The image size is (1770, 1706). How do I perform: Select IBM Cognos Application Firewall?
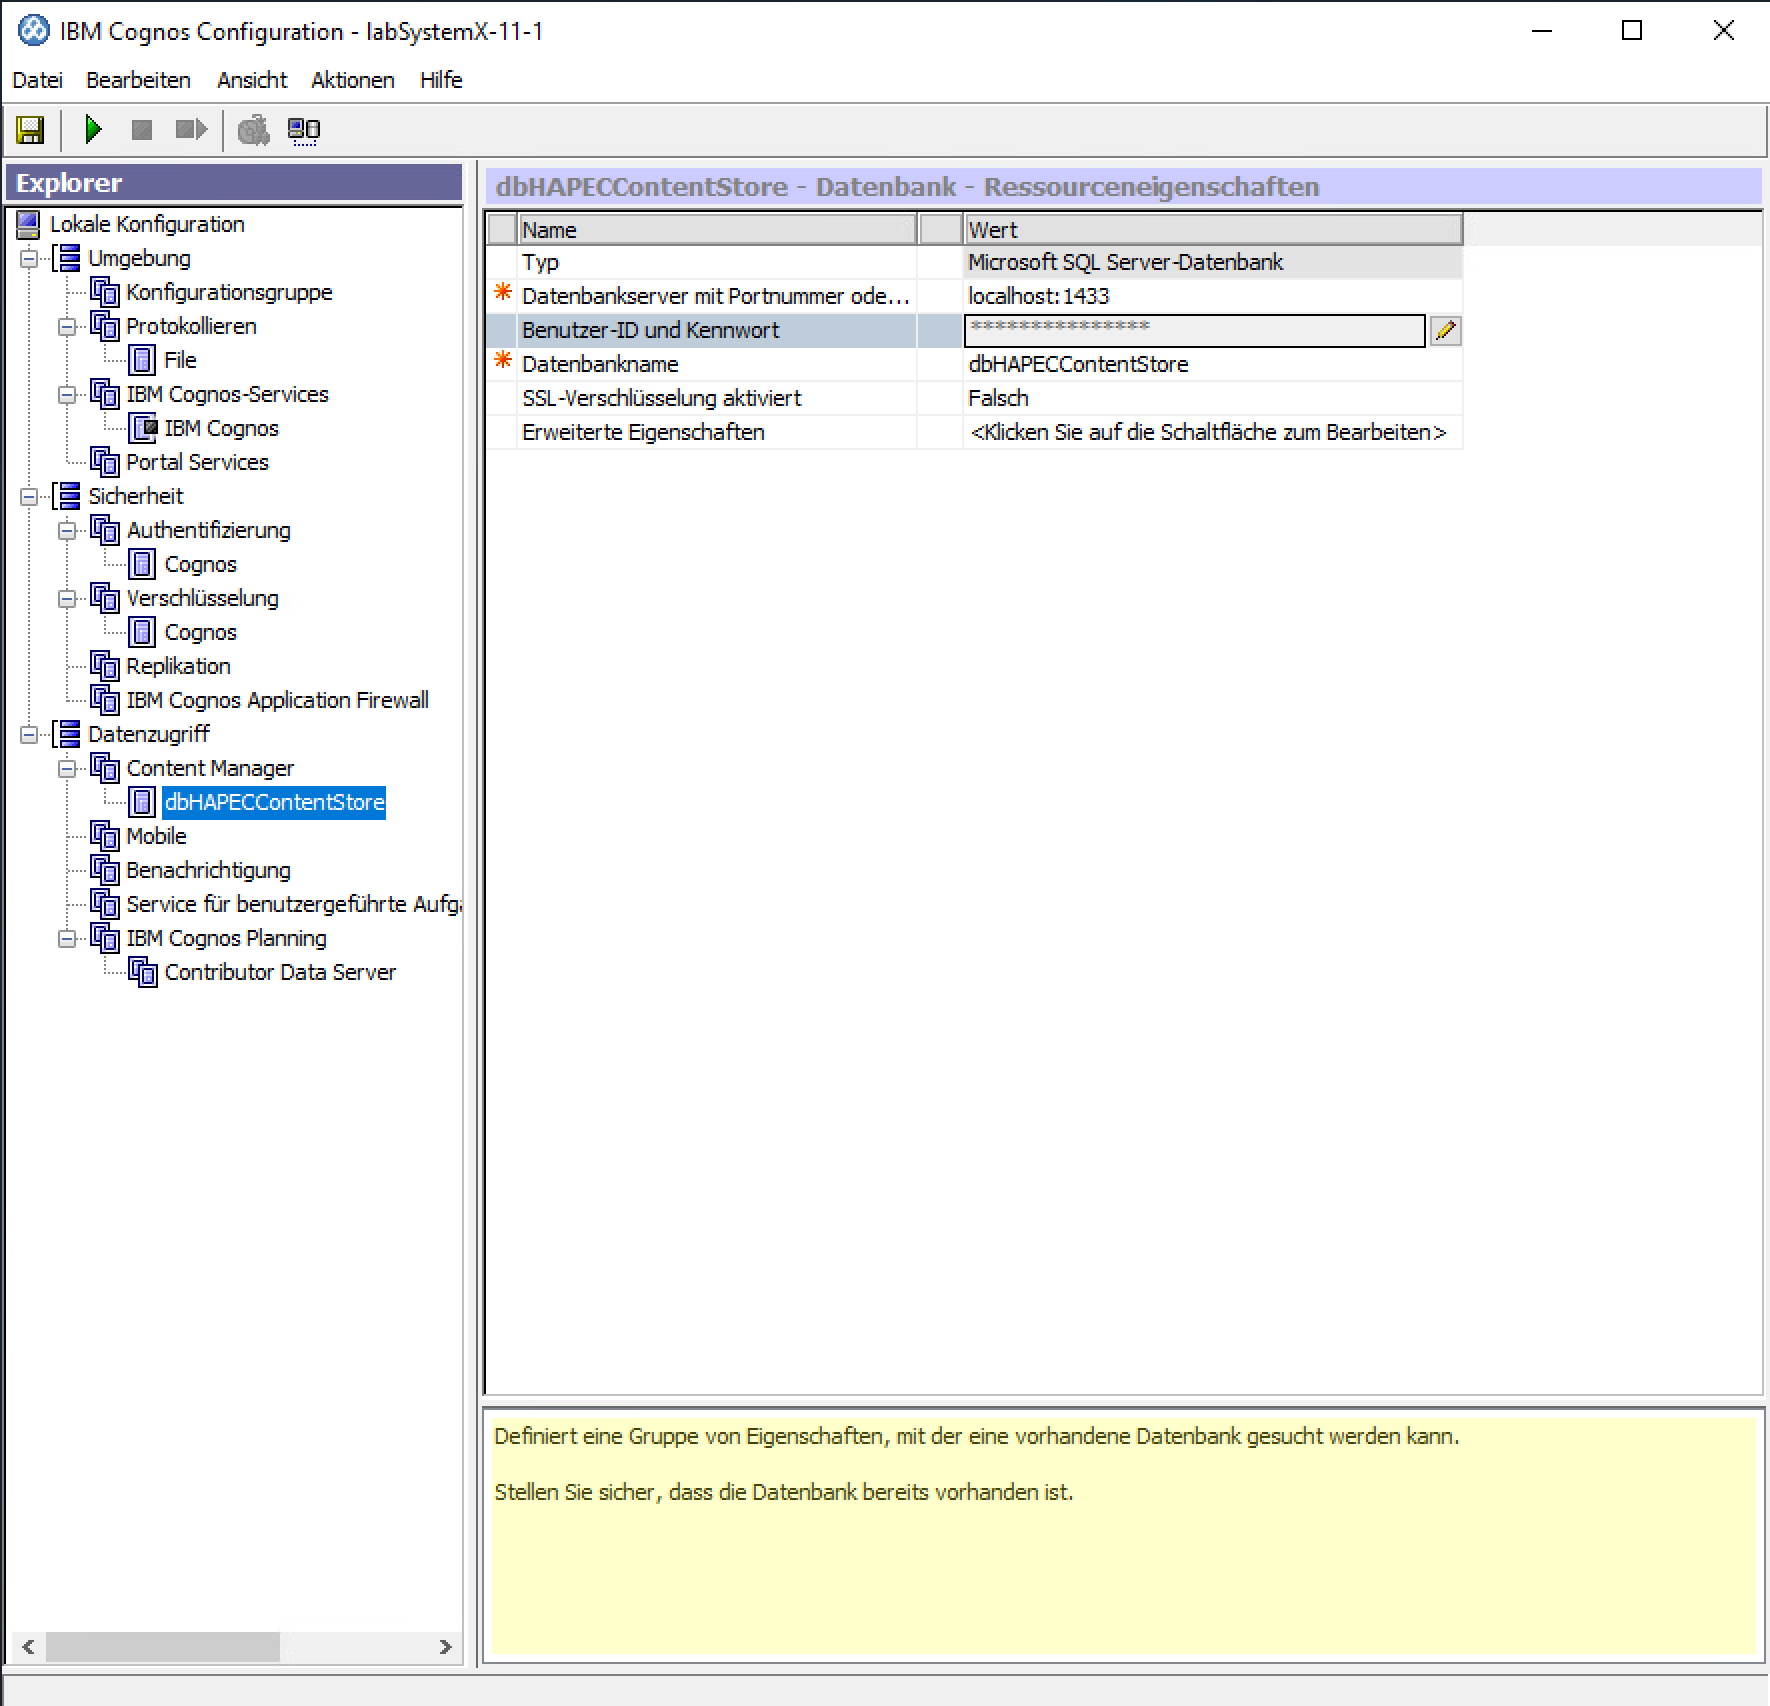[277, 700]
